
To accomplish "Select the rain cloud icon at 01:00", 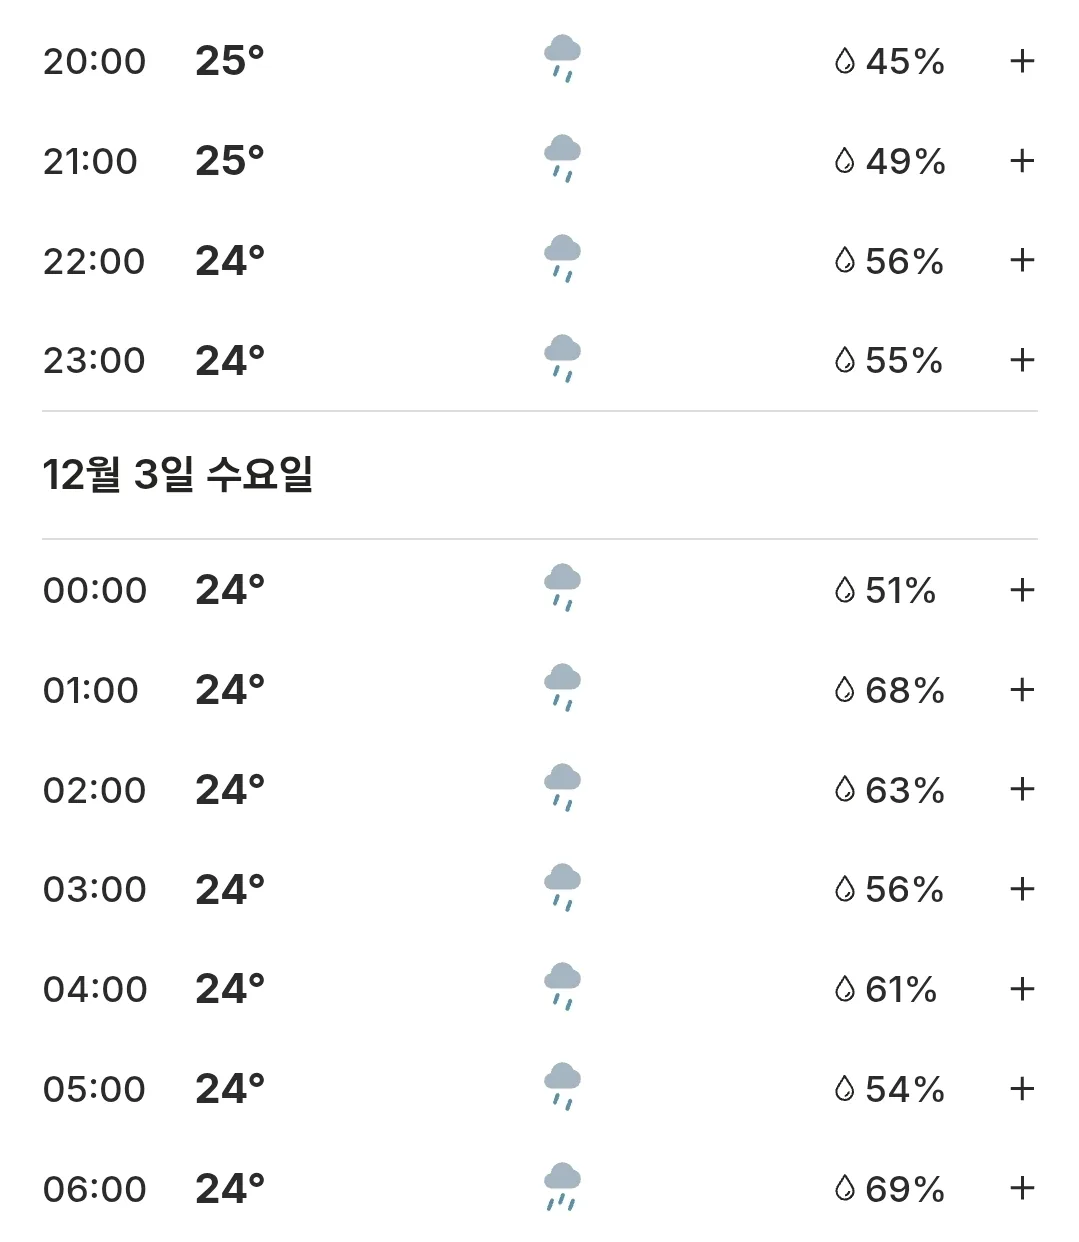I will [562, 688].
